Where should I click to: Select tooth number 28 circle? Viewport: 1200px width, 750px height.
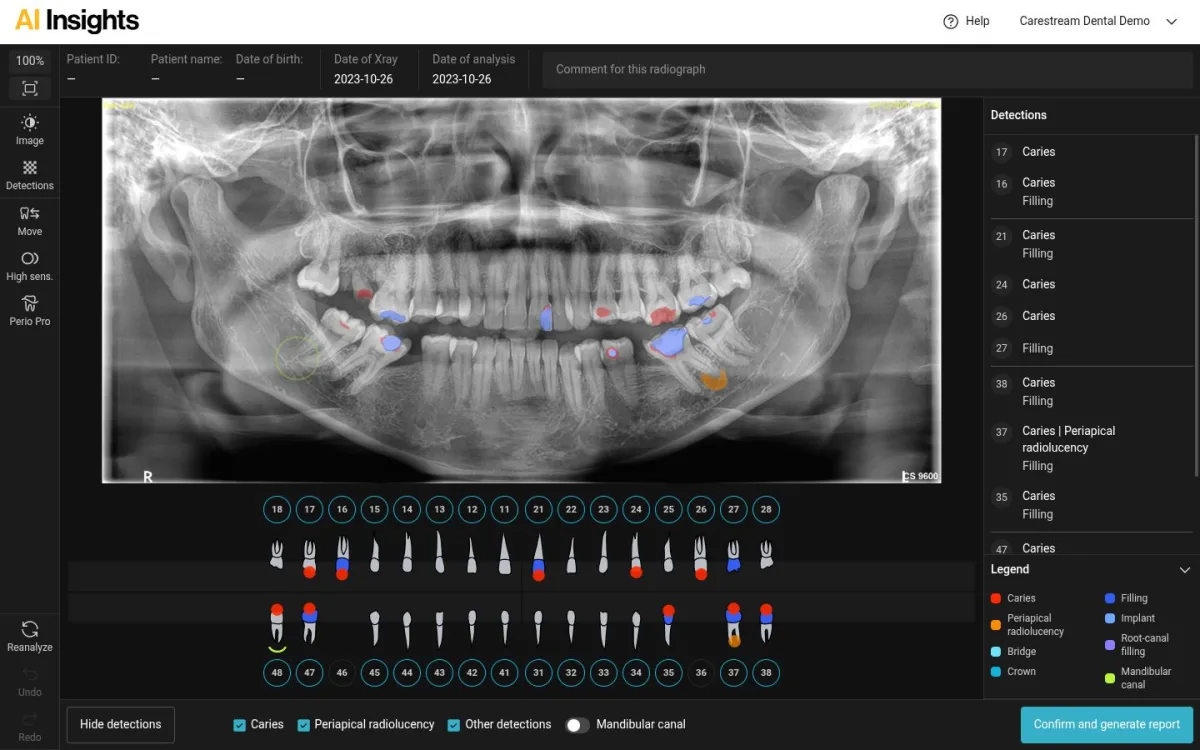point(766,509)
